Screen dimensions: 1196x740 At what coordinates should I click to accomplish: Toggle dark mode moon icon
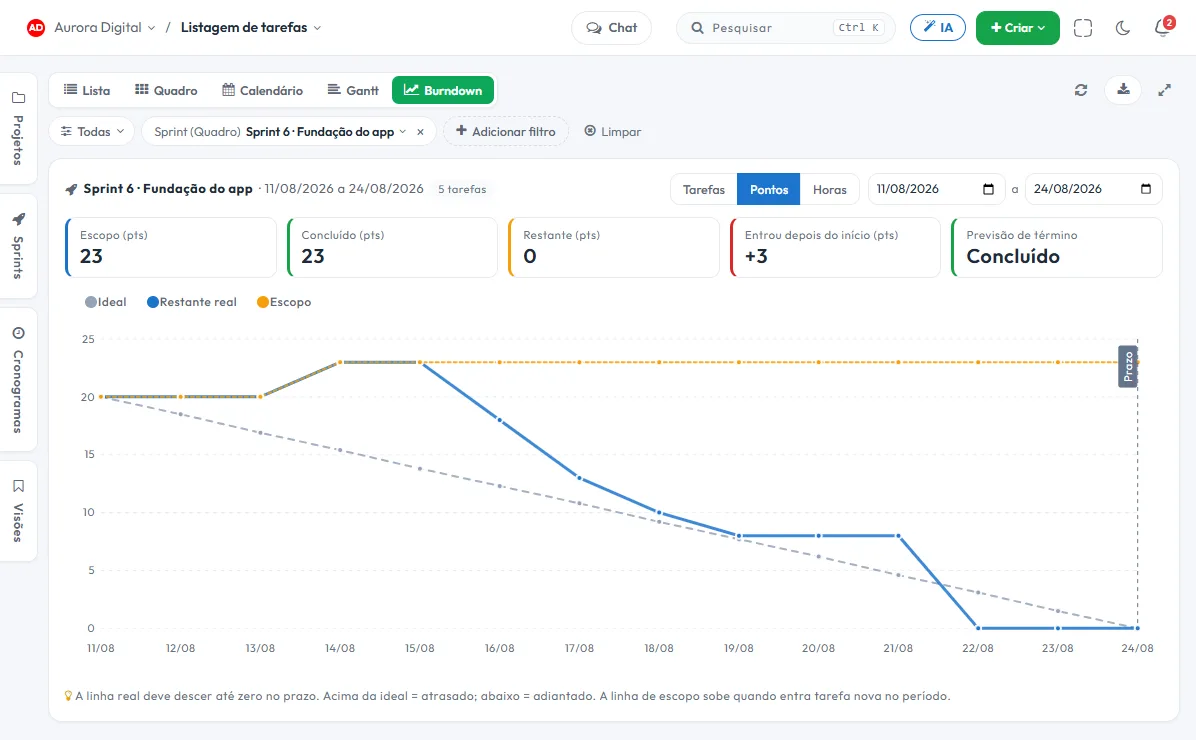pyautogui.click(x=1122, y=28)
